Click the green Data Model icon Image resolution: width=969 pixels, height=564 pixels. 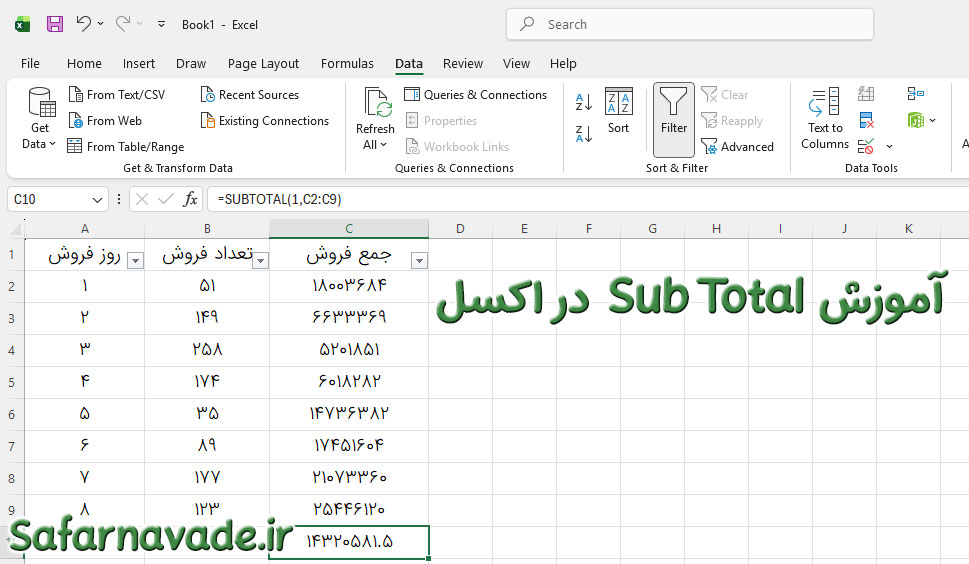[915, 120]
